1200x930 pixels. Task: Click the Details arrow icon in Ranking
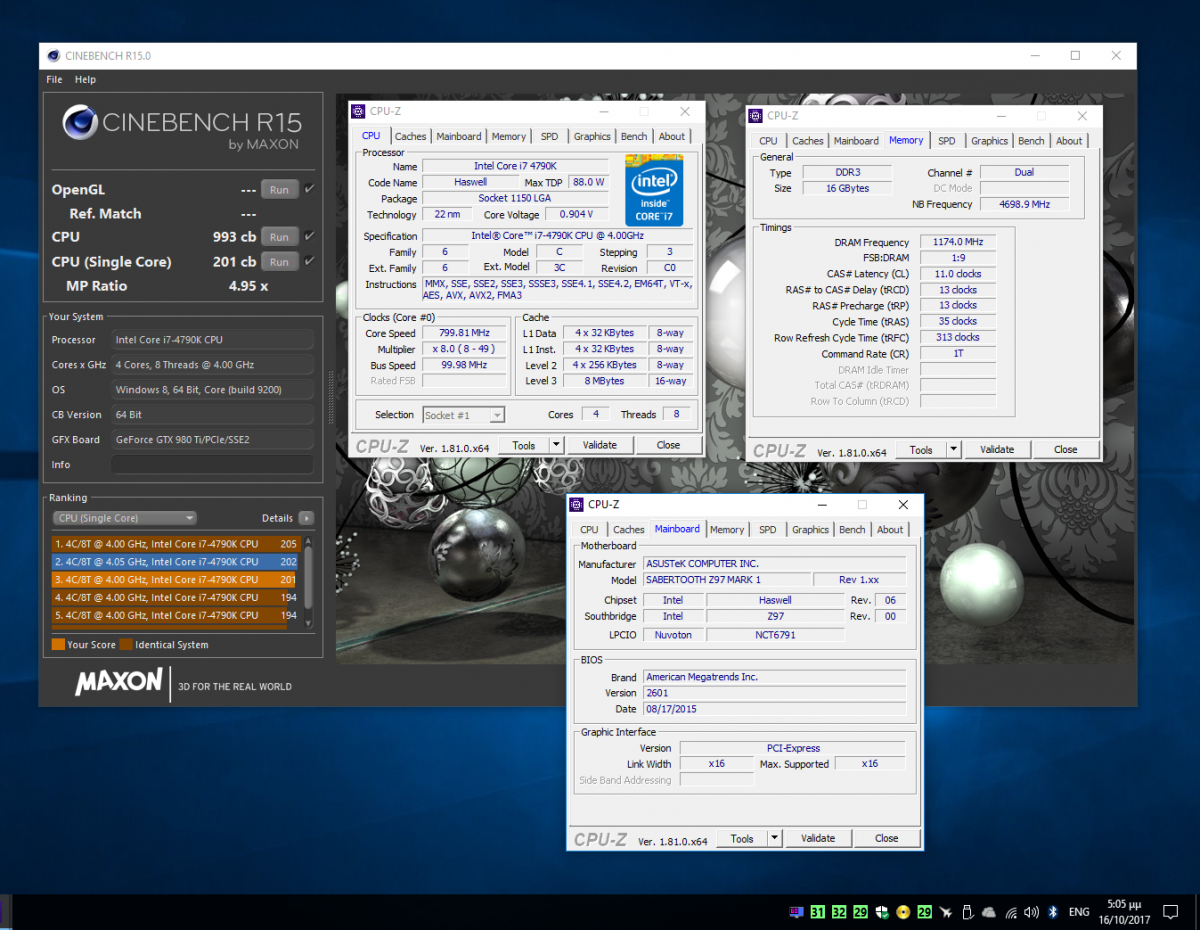306,518
